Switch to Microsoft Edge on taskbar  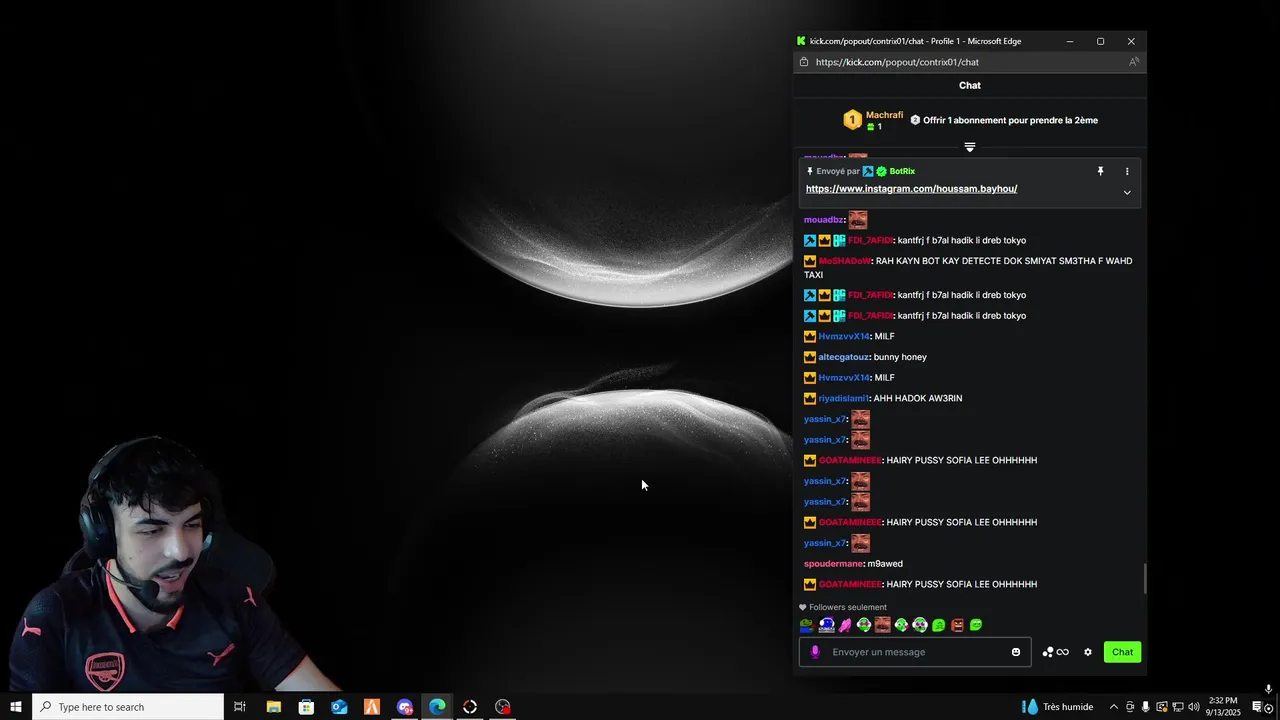[437, 707]
